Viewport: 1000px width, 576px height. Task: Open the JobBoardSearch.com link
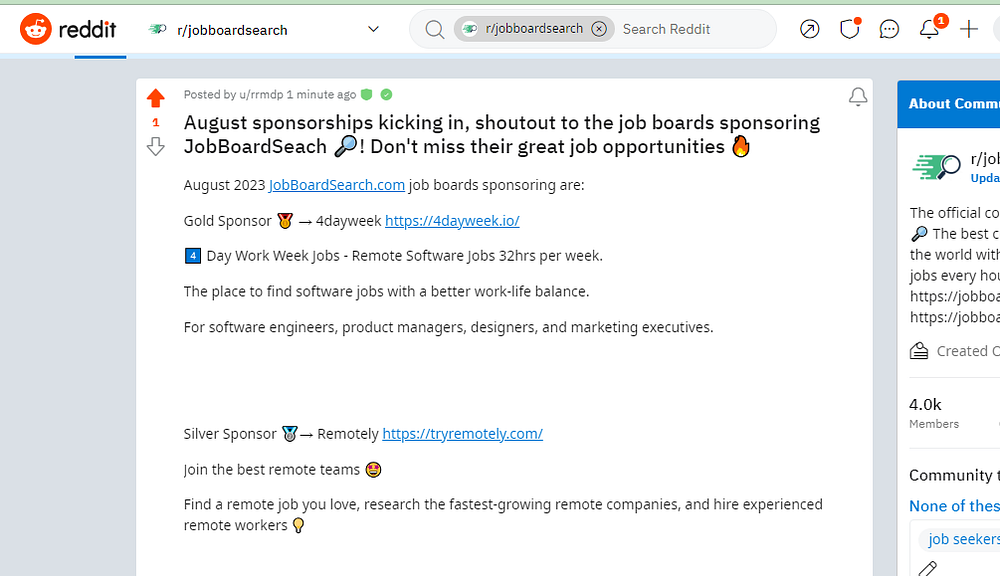[337, 185]
